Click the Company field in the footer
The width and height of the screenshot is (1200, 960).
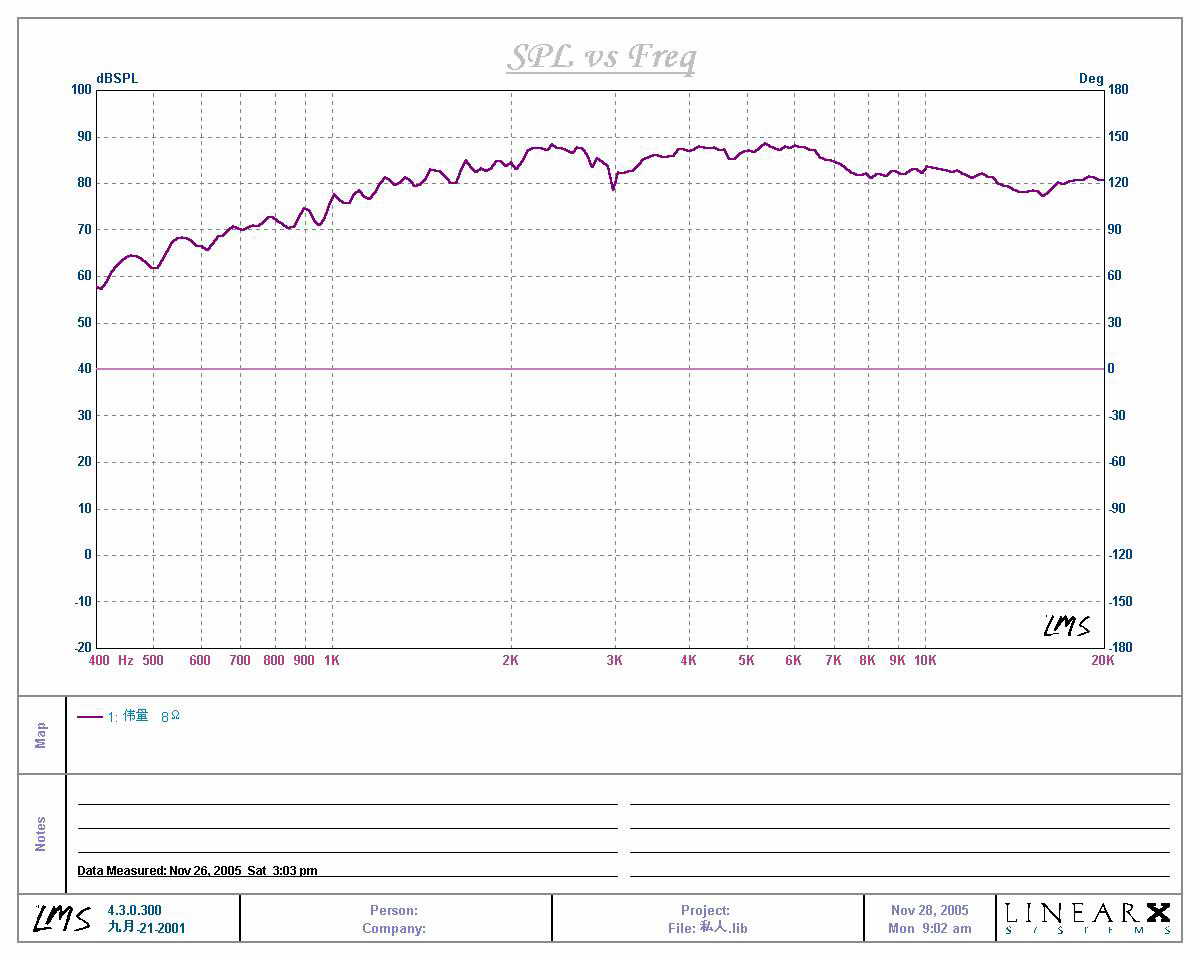394,928
